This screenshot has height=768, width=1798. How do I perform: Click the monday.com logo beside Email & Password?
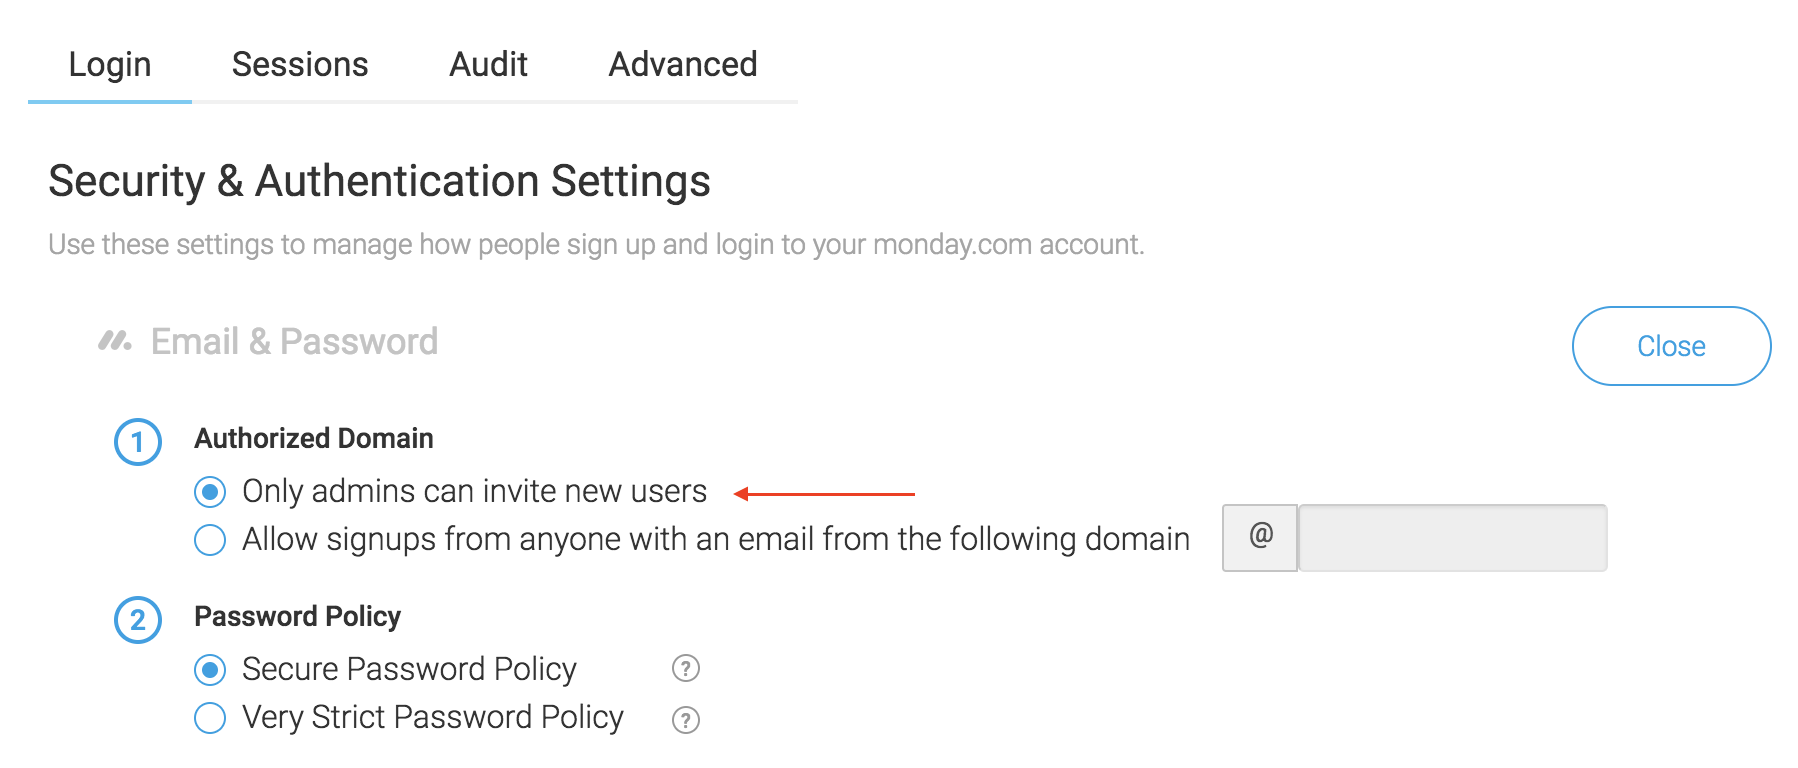114,341
